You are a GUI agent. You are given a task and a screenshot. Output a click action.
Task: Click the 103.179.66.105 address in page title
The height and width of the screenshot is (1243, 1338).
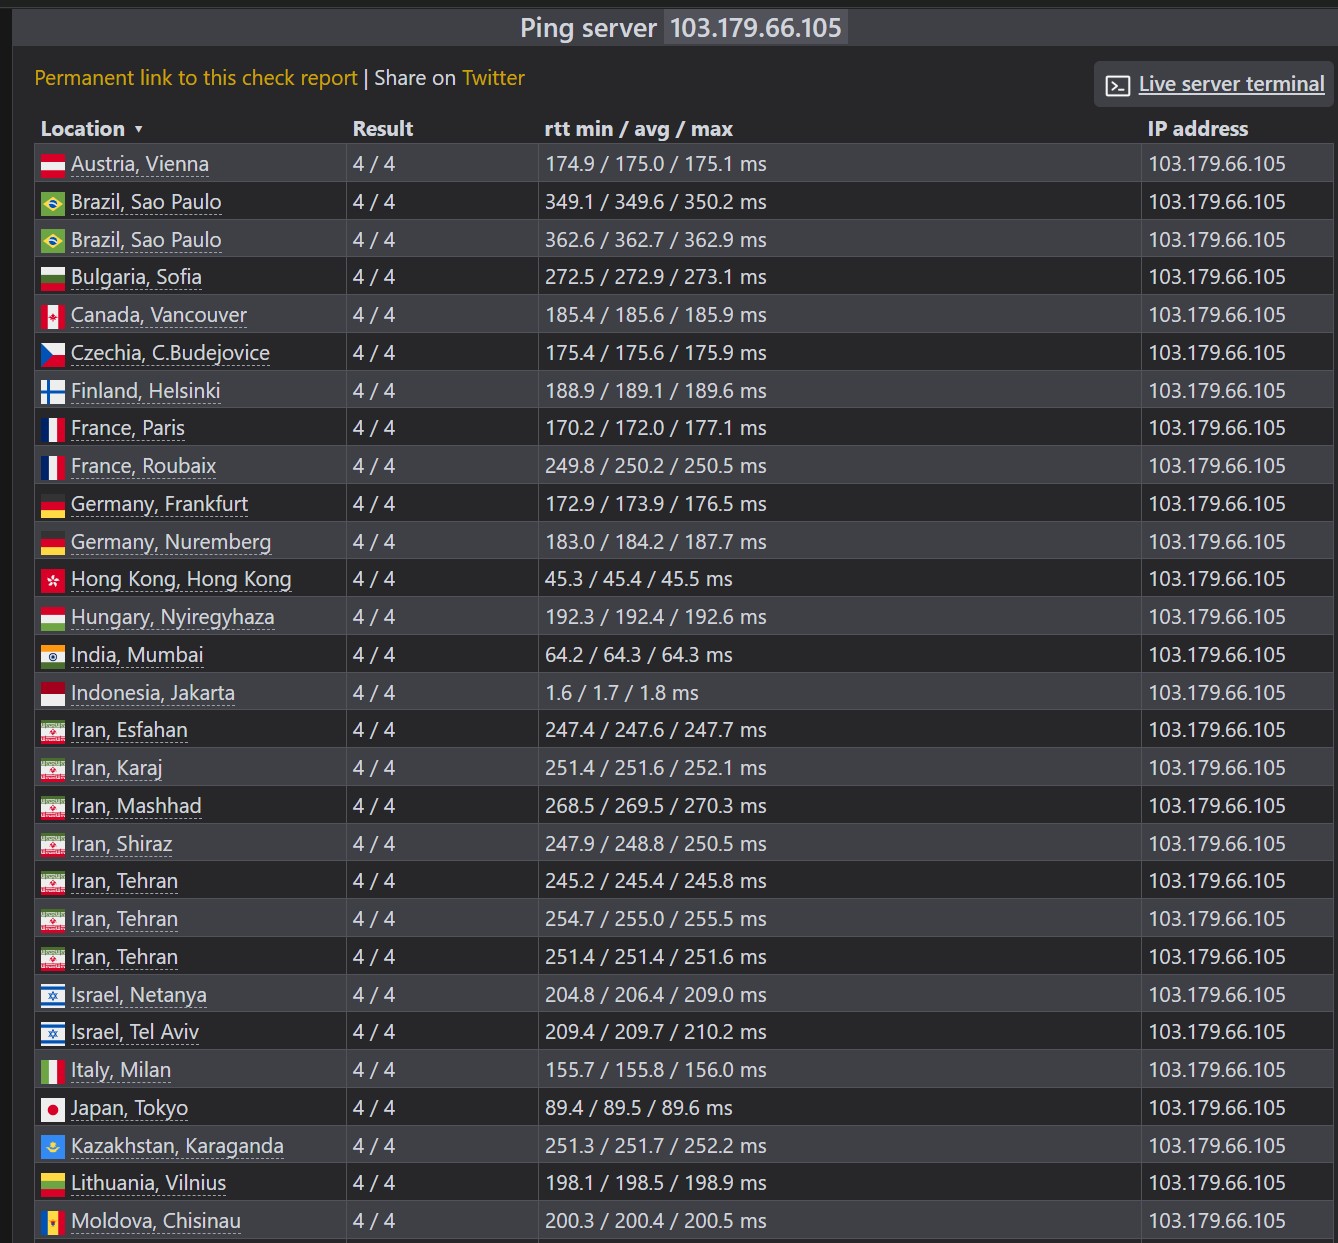pyautogui.click(x=755, y=27)
